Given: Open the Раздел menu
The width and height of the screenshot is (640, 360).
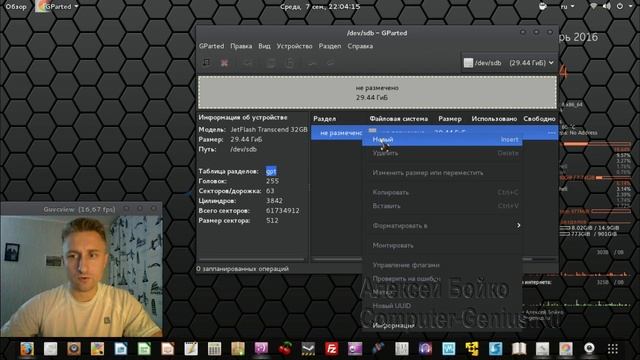Looking at the screenshot, I should (x=330, y=46).
